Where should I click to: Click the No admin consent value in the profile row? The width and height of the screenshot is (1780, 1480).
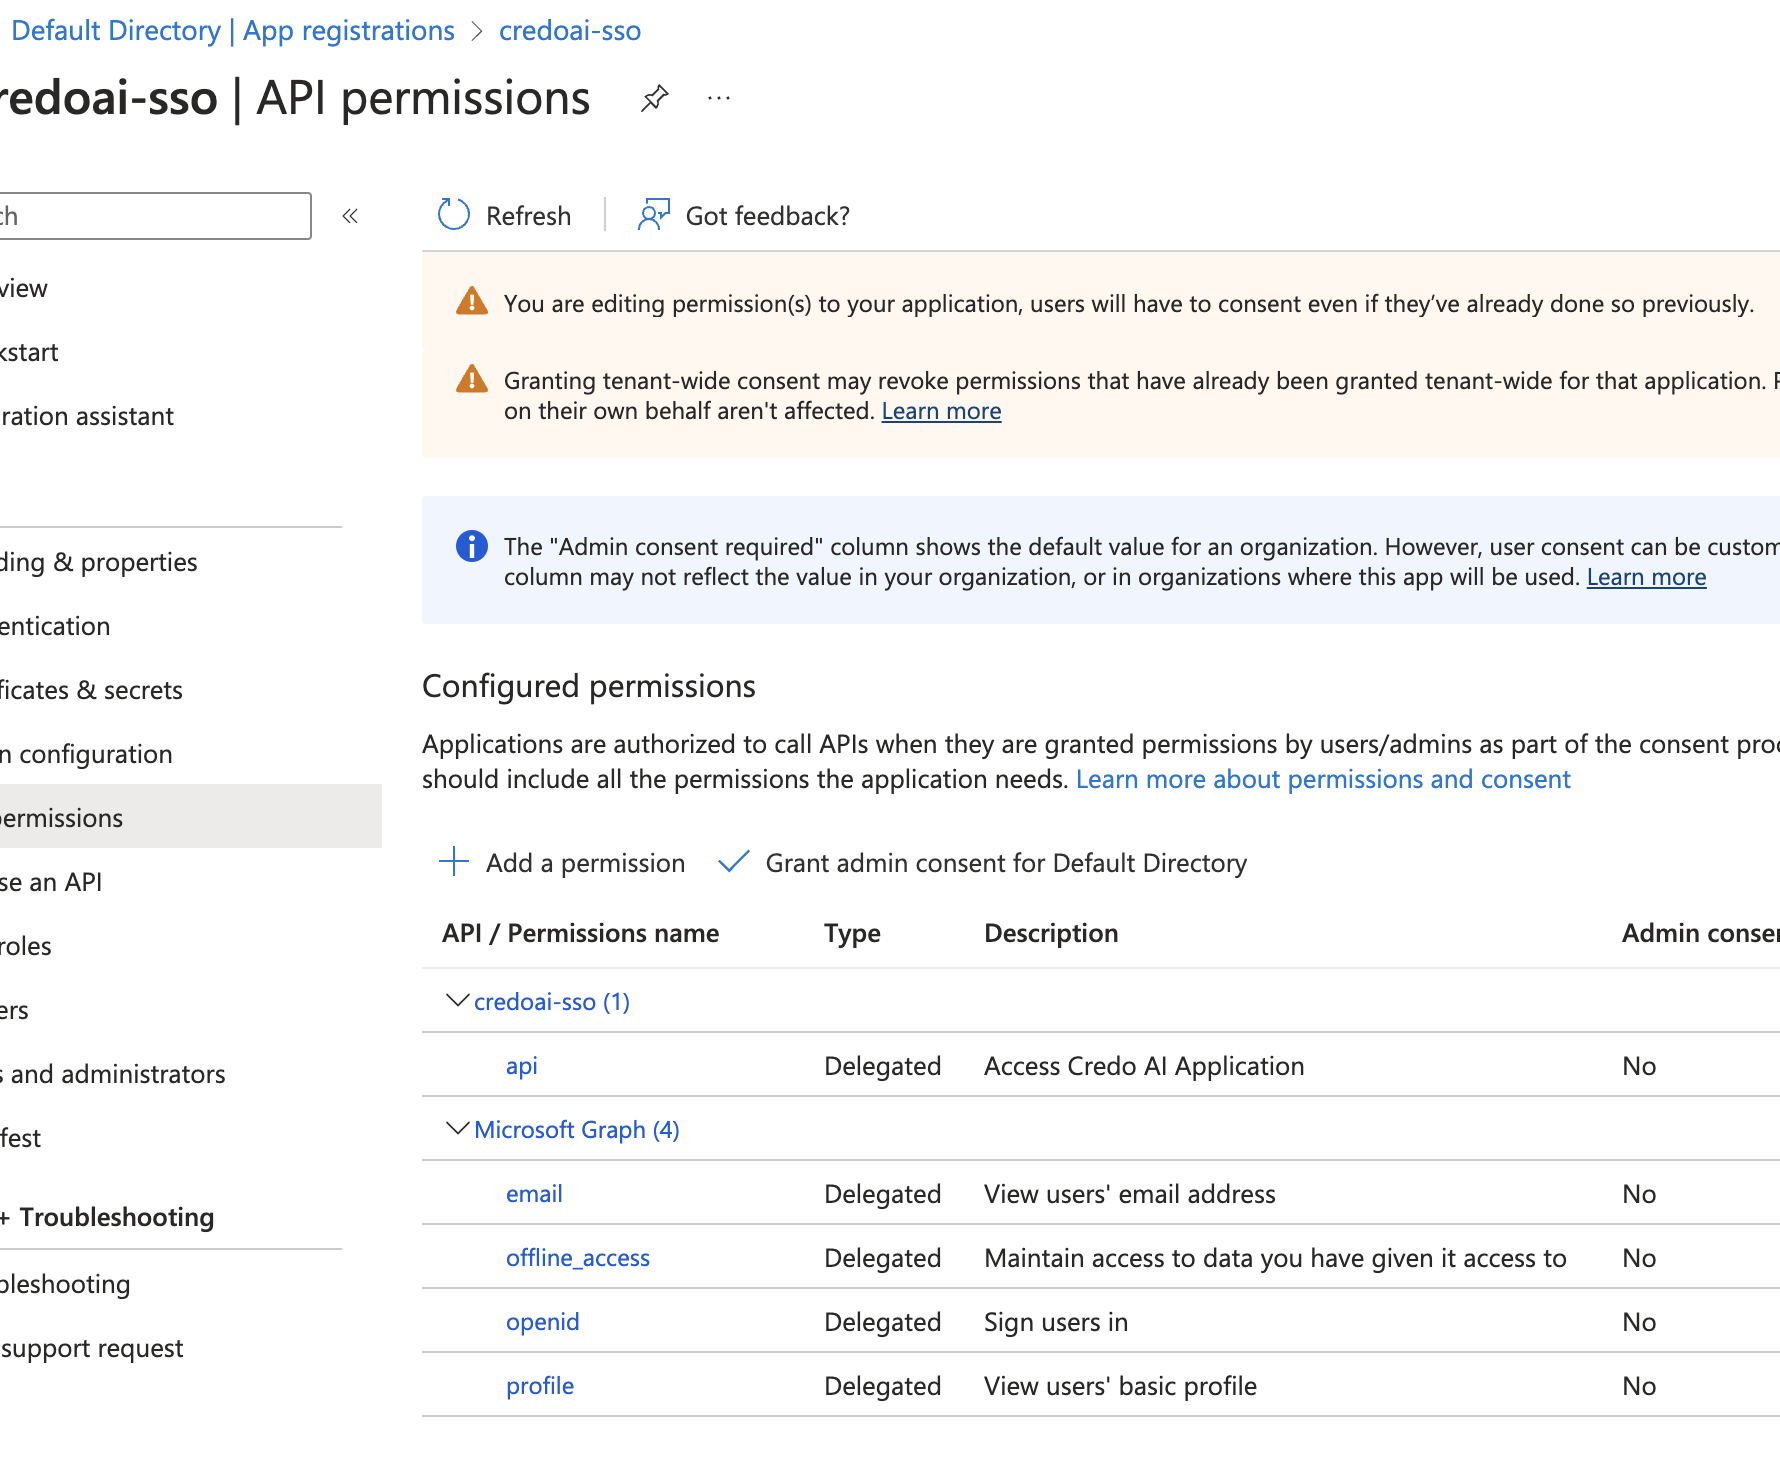click(1639, 1386)
